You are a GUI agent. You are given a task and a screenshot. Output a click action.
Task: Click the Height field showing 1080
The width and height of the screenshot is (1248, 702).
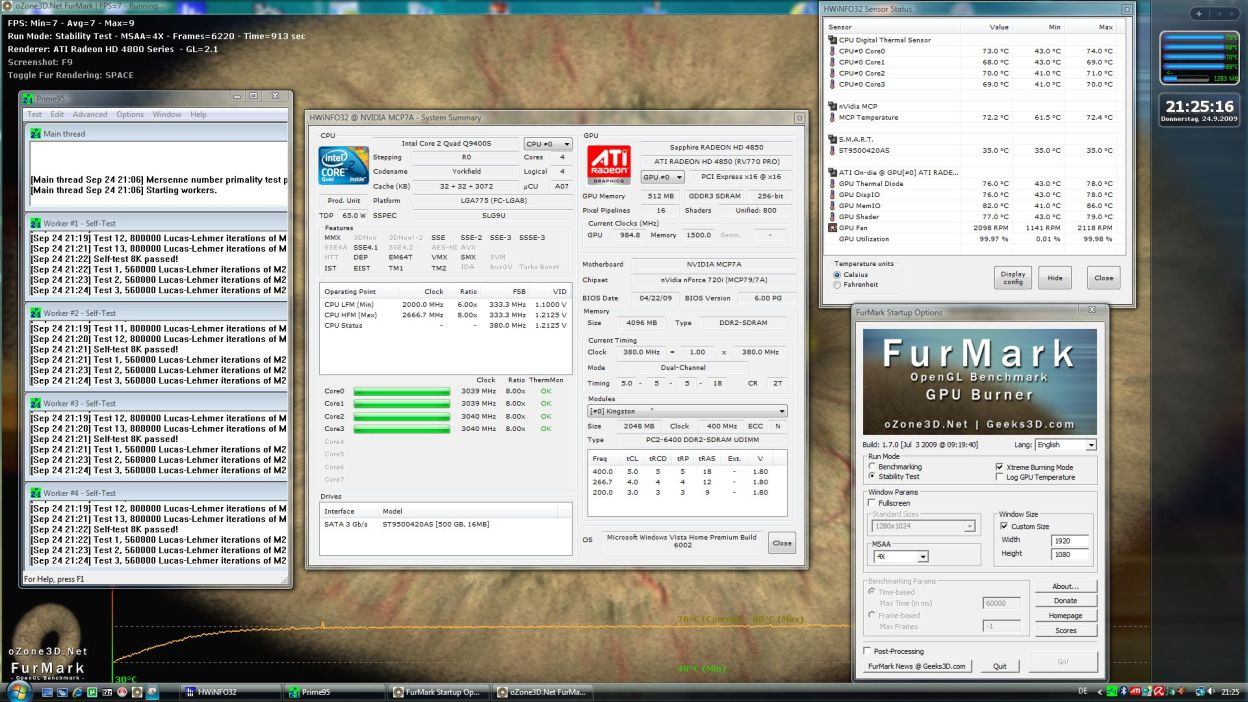1069,554
